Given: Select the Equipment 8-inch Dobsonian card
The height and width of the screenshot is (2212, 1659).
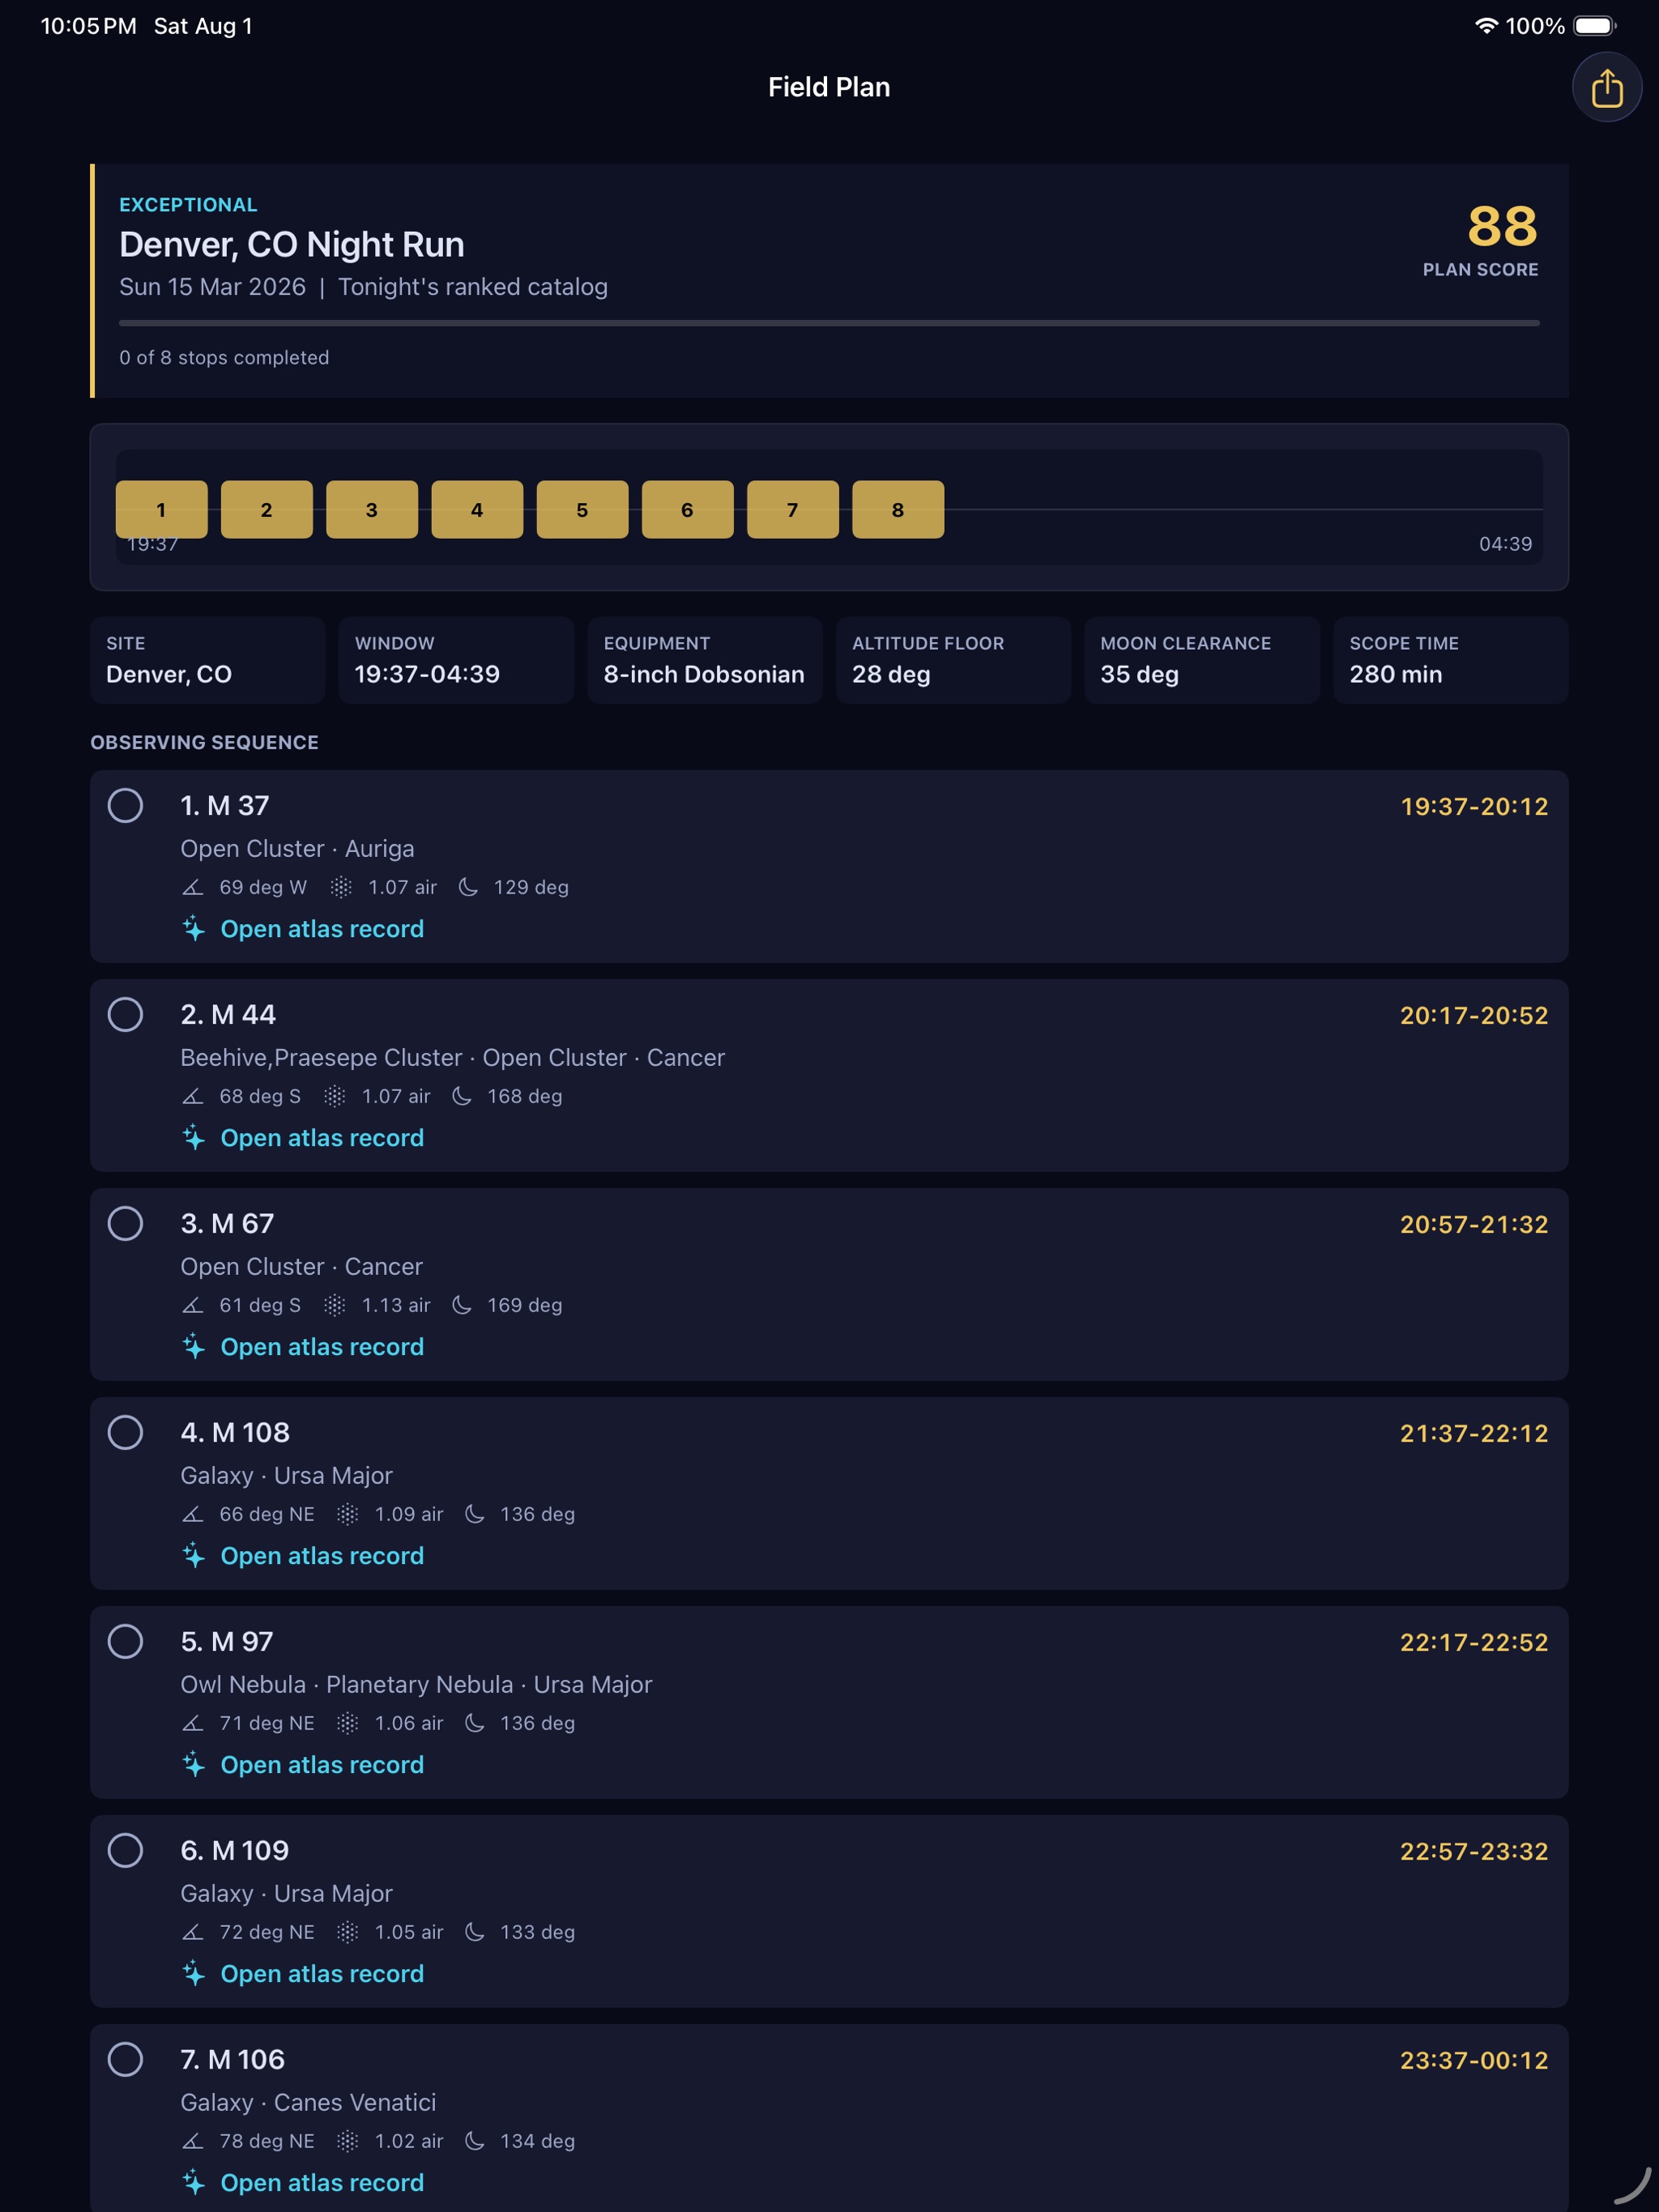Looking at the screenshot, I should pyautogui.click(x=705, y=660).
